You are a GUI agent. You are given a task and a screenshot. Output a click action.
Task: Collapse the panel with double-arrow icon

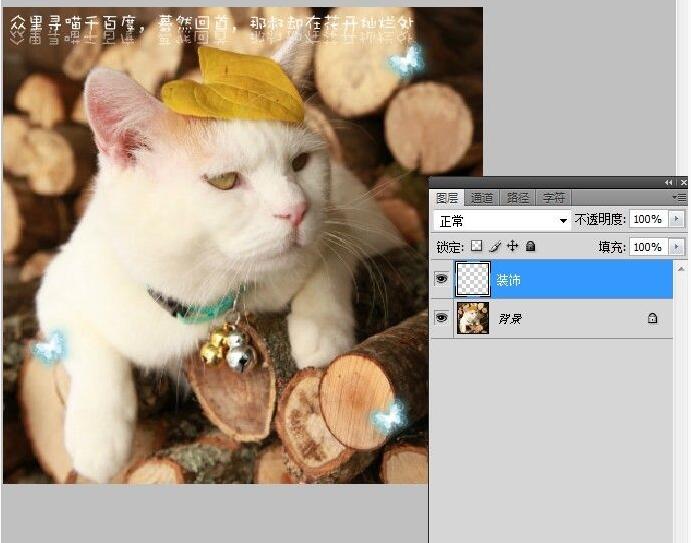[669, 182]
